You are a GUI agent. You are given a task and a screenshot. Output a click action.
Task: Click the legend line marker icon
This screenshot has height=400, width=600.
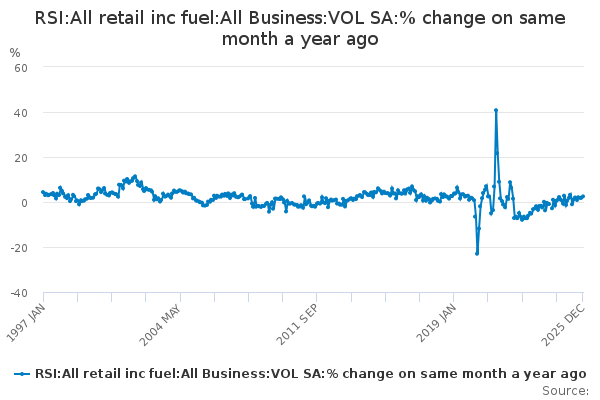coord(22,374)
